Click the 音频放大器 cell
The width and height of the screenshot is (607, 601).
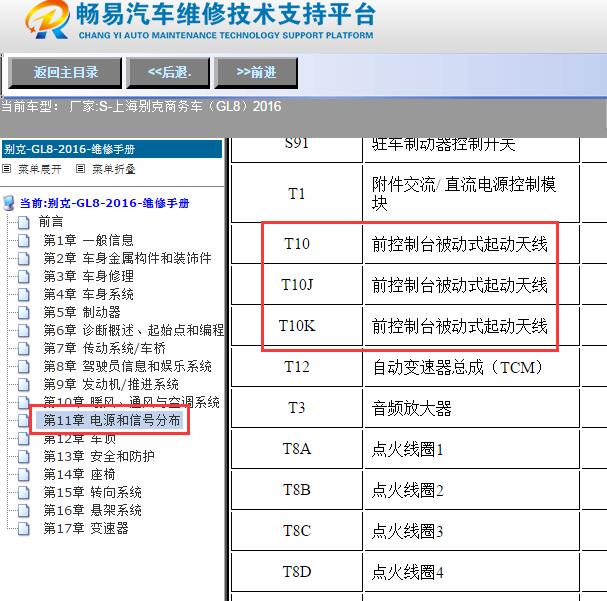click(472, 408)
